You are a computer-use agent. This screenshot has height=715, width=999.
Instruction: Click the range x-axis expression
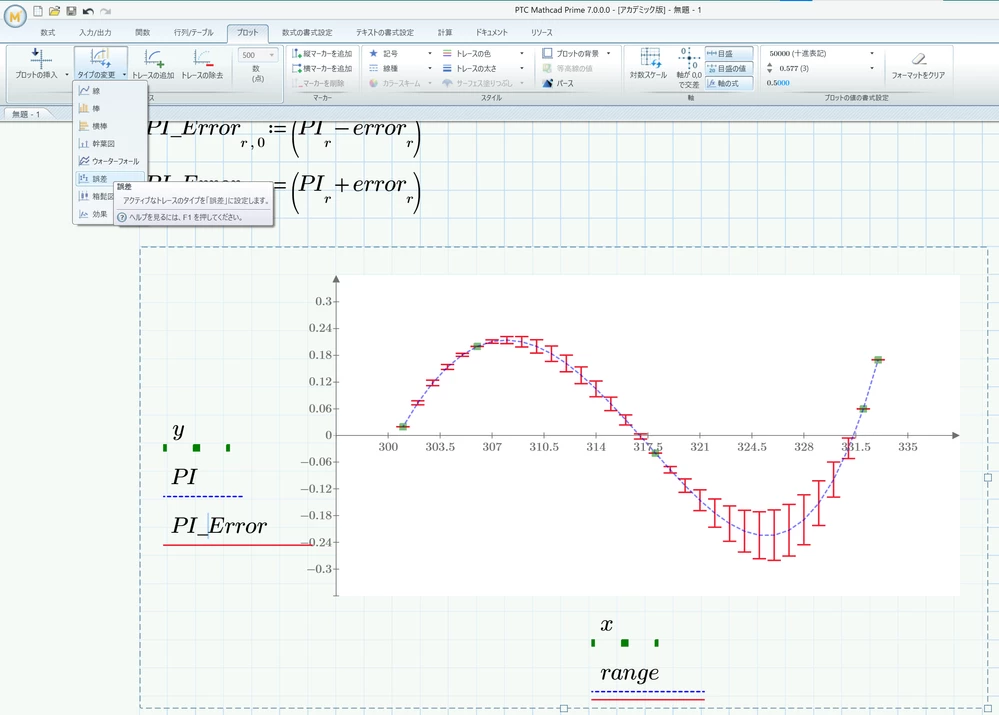coord(629,673)
